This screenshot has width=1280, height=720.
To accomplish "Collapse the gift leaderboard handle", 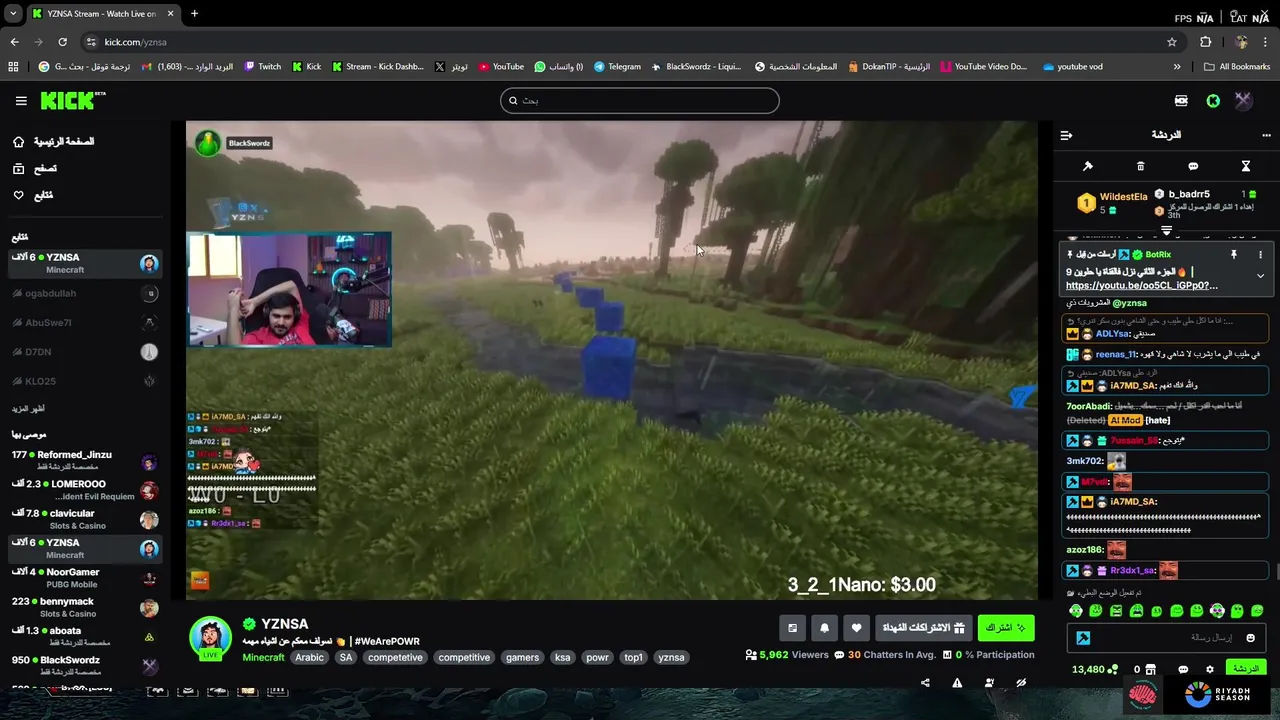I will (x=1166, y=230).
